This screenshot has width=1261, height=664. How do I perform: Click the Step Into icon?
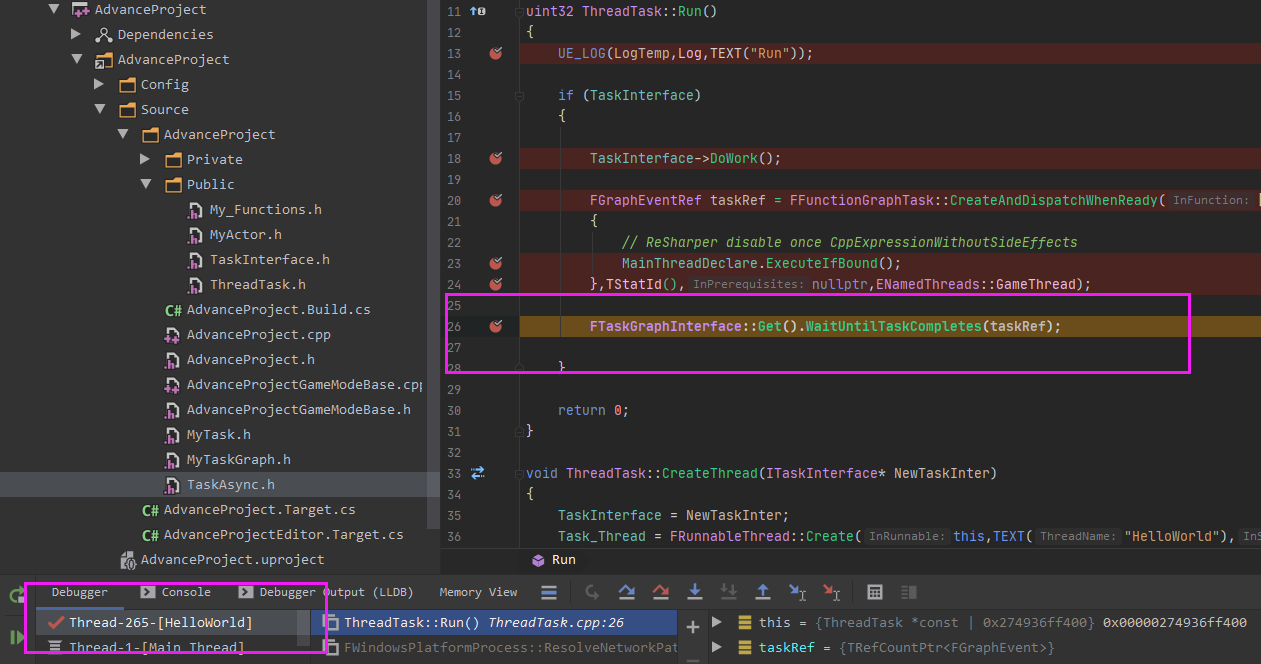click(x=695, y=592)
